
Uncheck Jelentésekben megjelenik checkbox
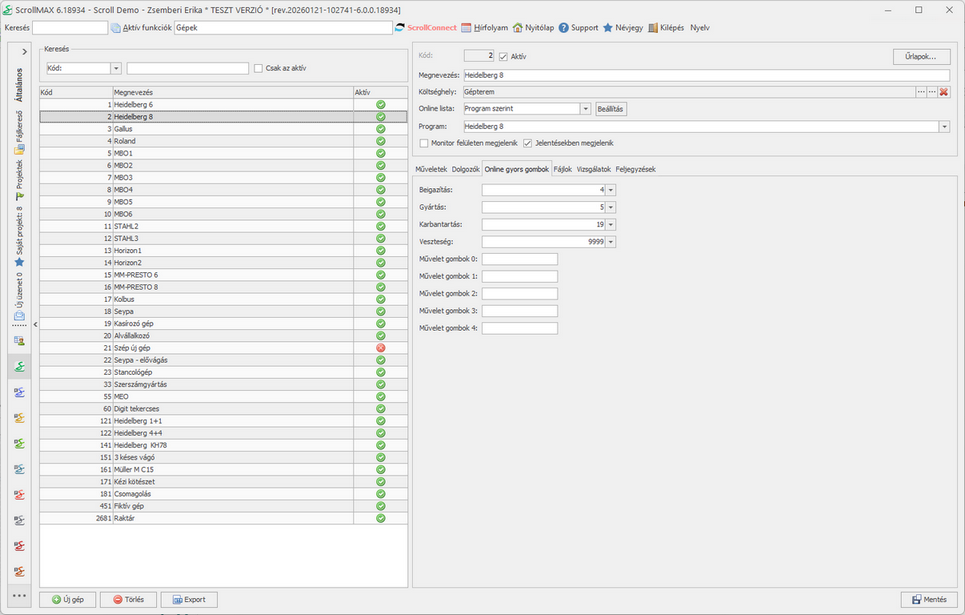click(x=528, y=143)
